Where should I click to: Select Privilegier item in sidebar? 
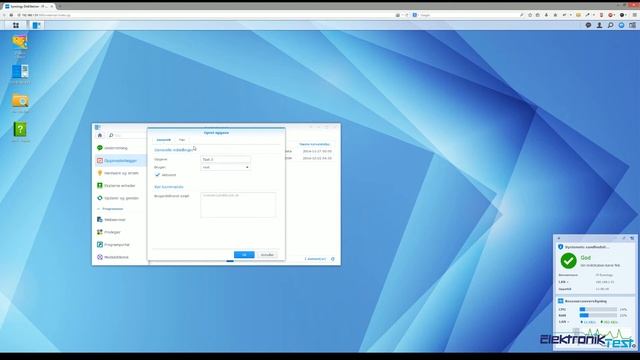point(121,232)
